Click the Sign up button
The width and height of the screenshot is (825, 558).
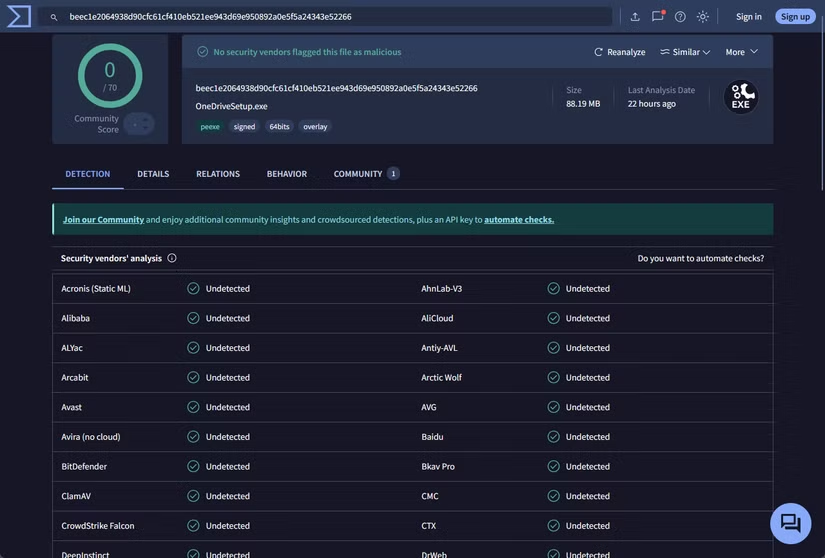[x=795, y=17]
